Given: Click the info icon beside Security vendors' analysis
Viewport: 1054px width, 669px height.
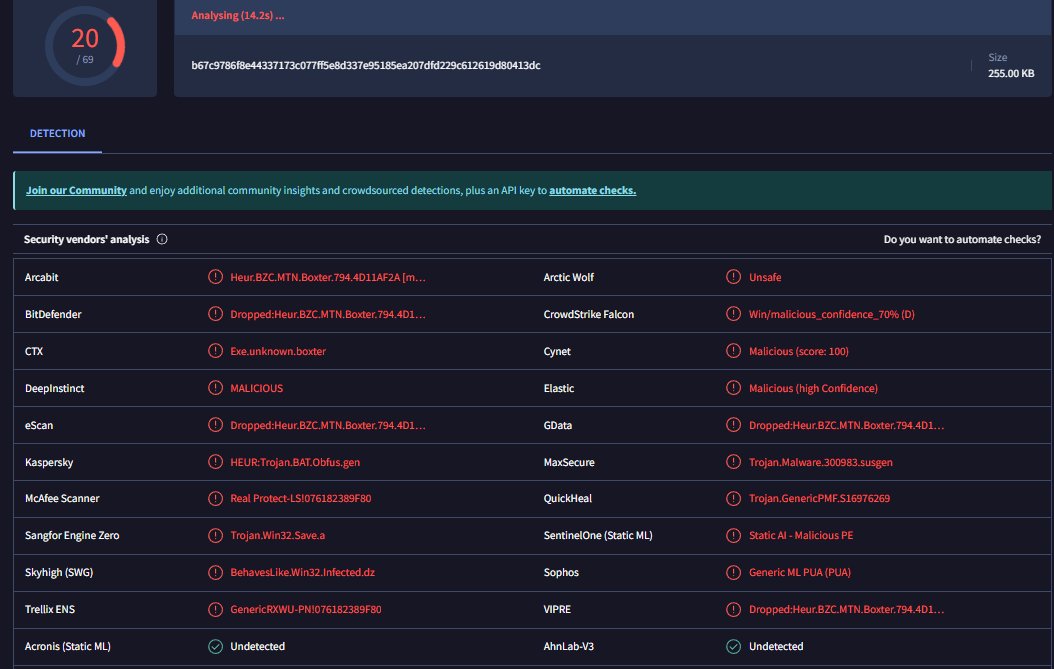Looking at the screenshot, I should pyautogui.click(x=162, y=239).
